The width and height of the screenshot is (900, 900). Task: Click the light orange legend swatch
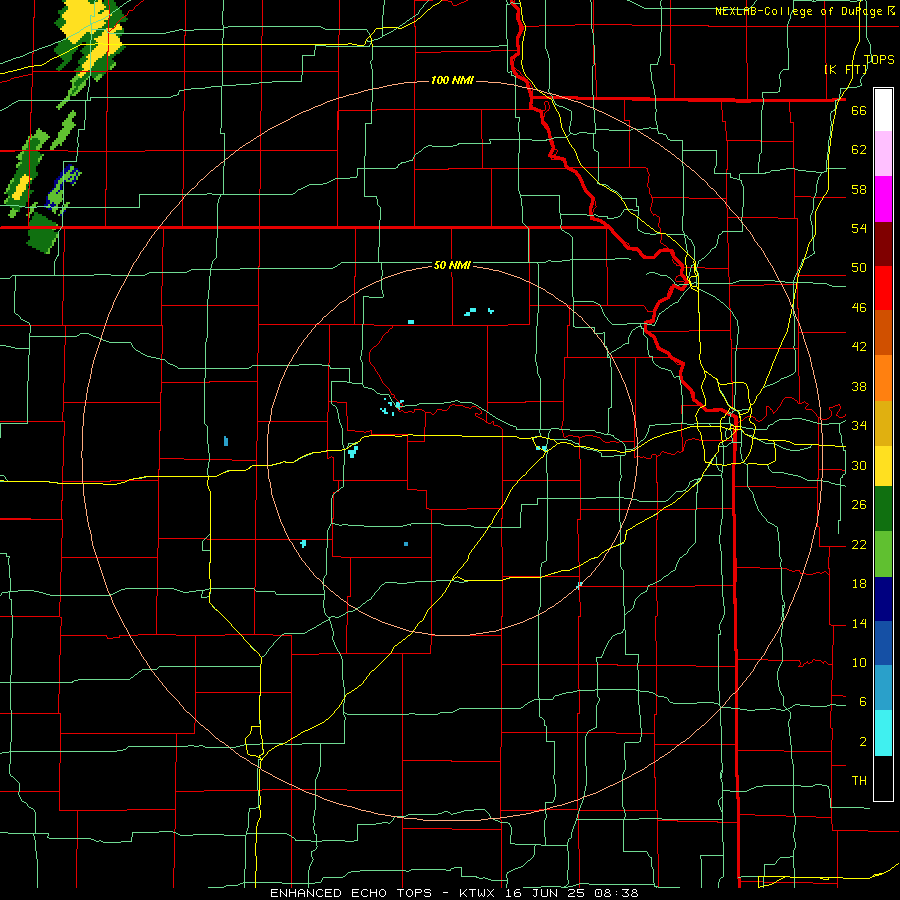coord(883,378)
